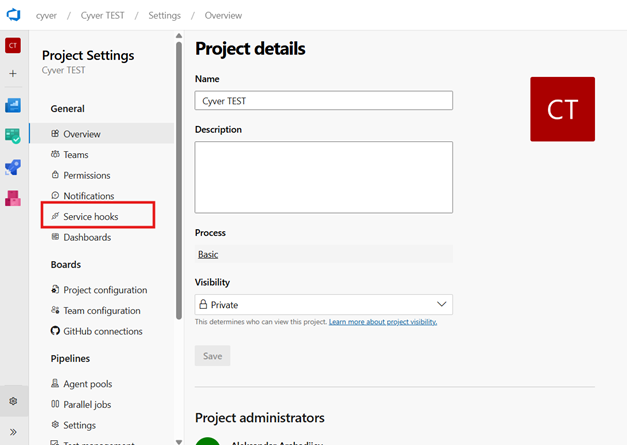Image resolution: width=627 pixels, height=445 pixels.
Task: Expand sidebar with double chevron icon
Action: [13, 432]
